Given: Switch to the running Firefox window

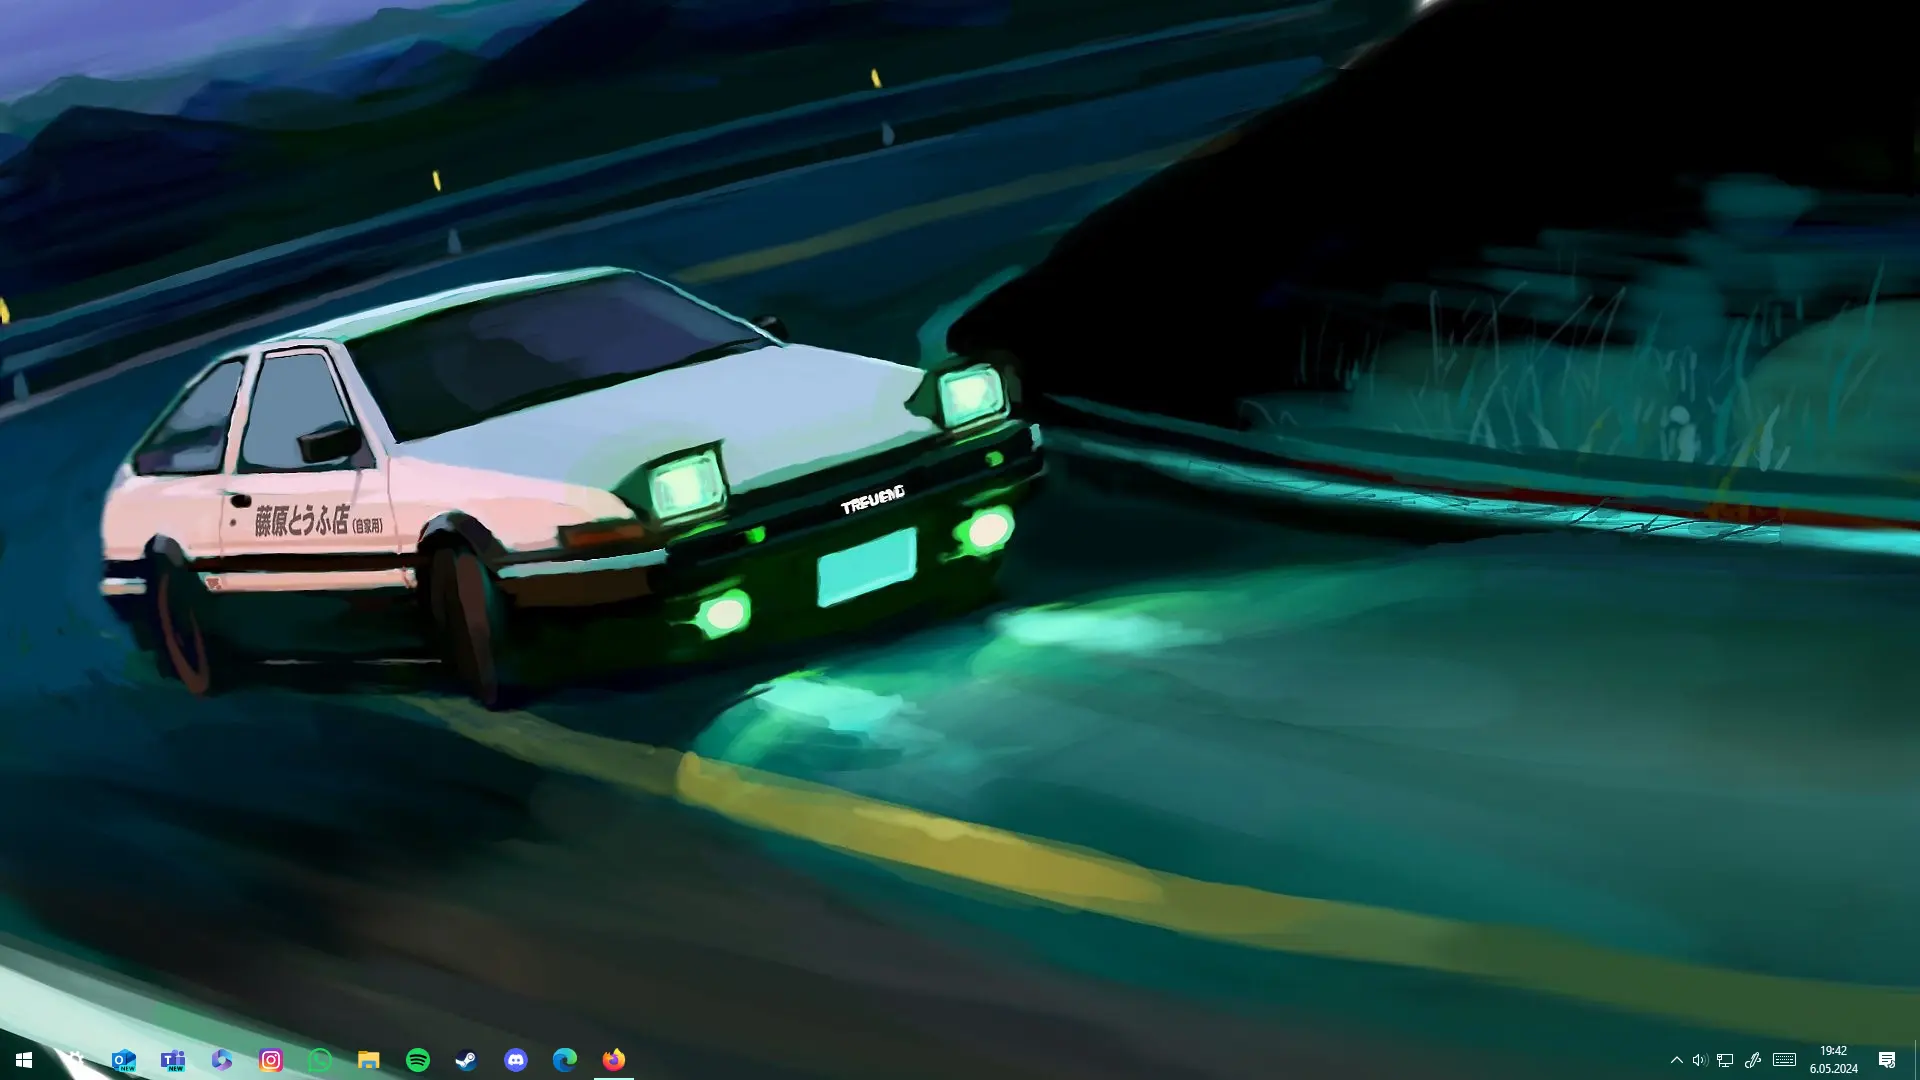Looking at the screenshot, I should coord(613,1060).
